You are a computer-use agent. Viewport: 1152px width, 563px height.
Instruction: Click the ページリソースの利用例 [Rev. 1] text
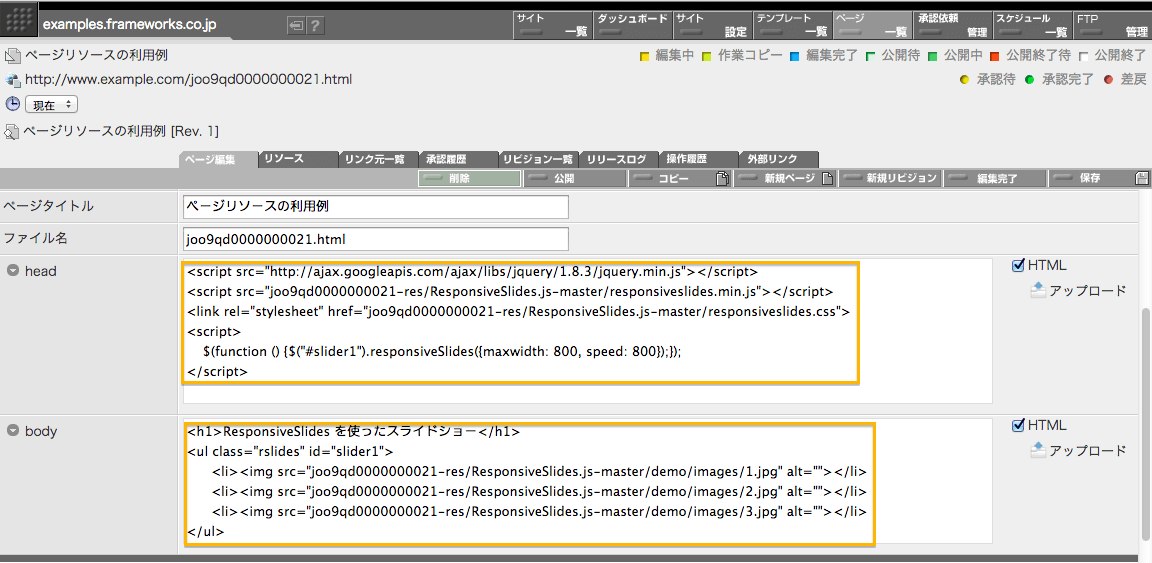(121, 132)
